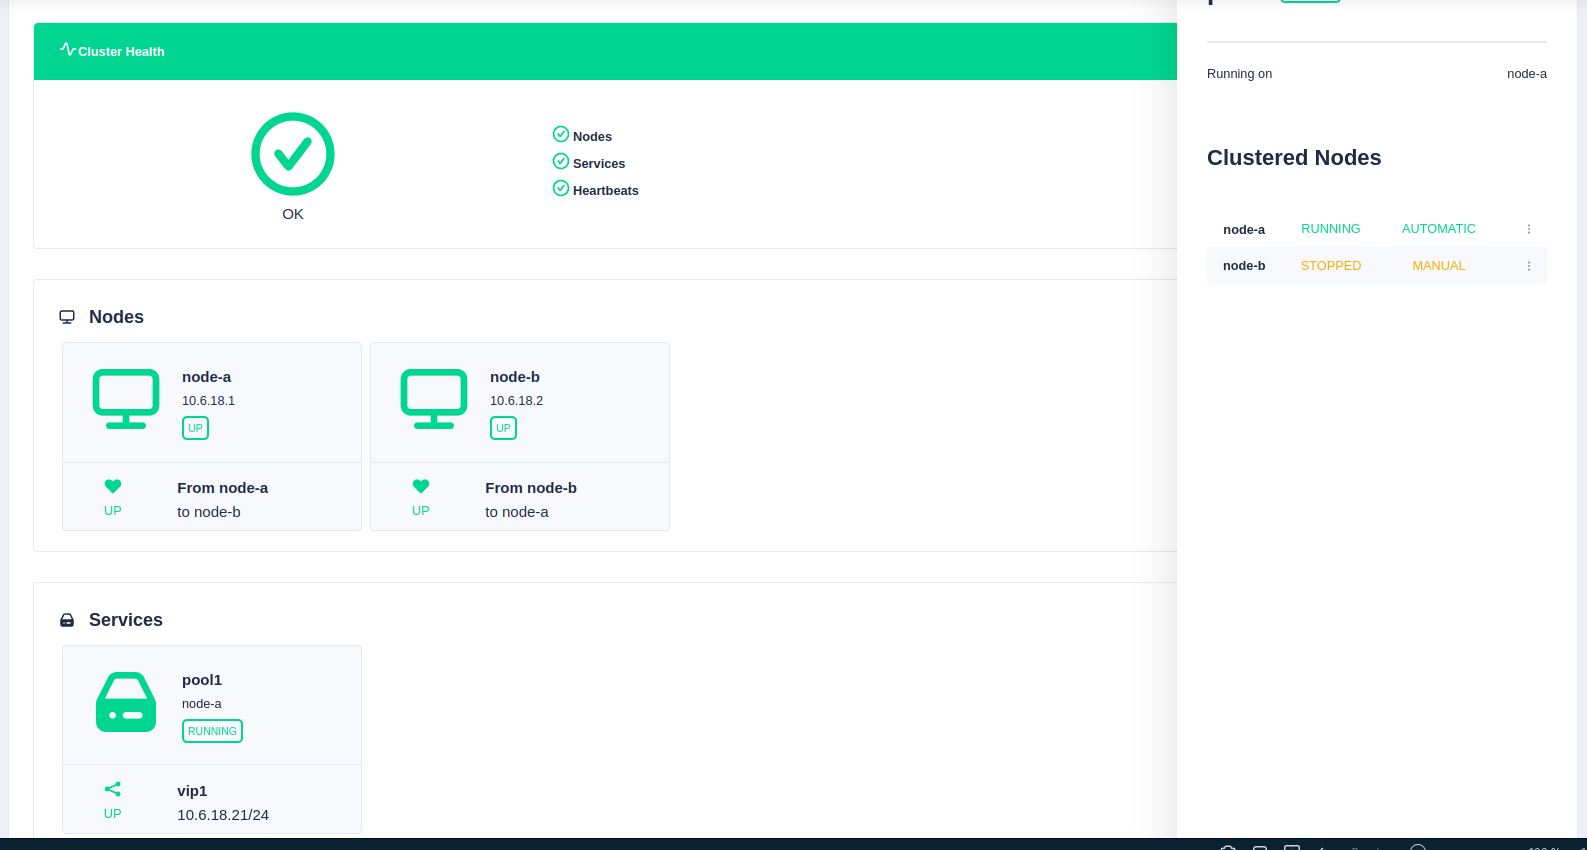Open the node-b row options menu
The image size is (1587, 850).
click(x=1528, y=266)
